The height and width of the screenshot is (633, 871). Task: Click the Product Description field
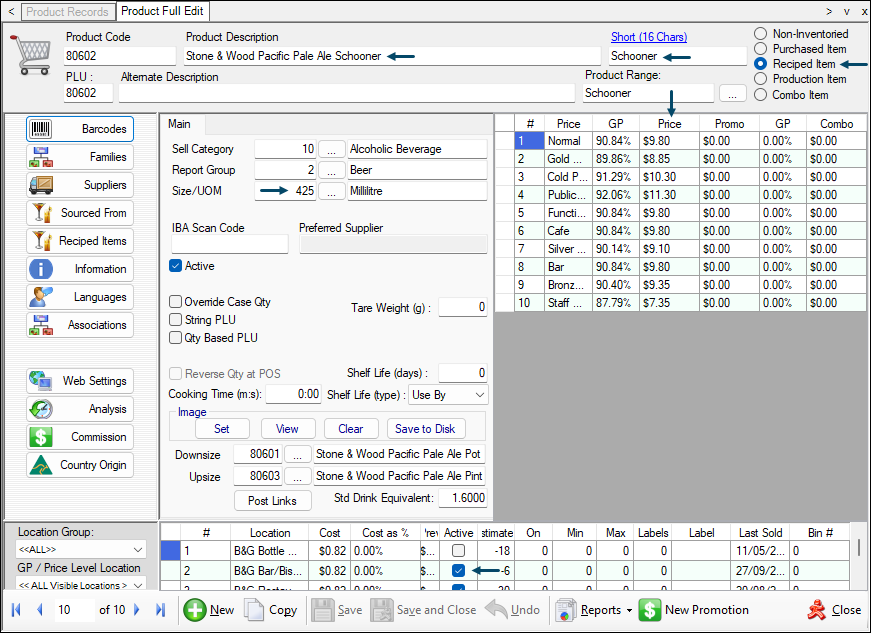point(392,56)
